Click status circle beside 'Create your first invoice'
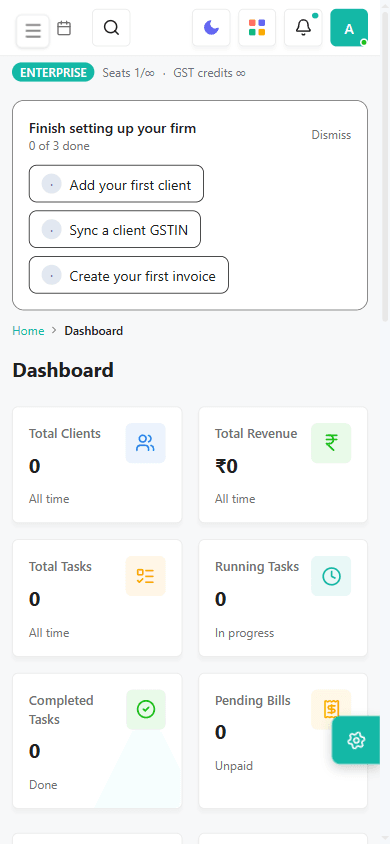 coord(52,275)
